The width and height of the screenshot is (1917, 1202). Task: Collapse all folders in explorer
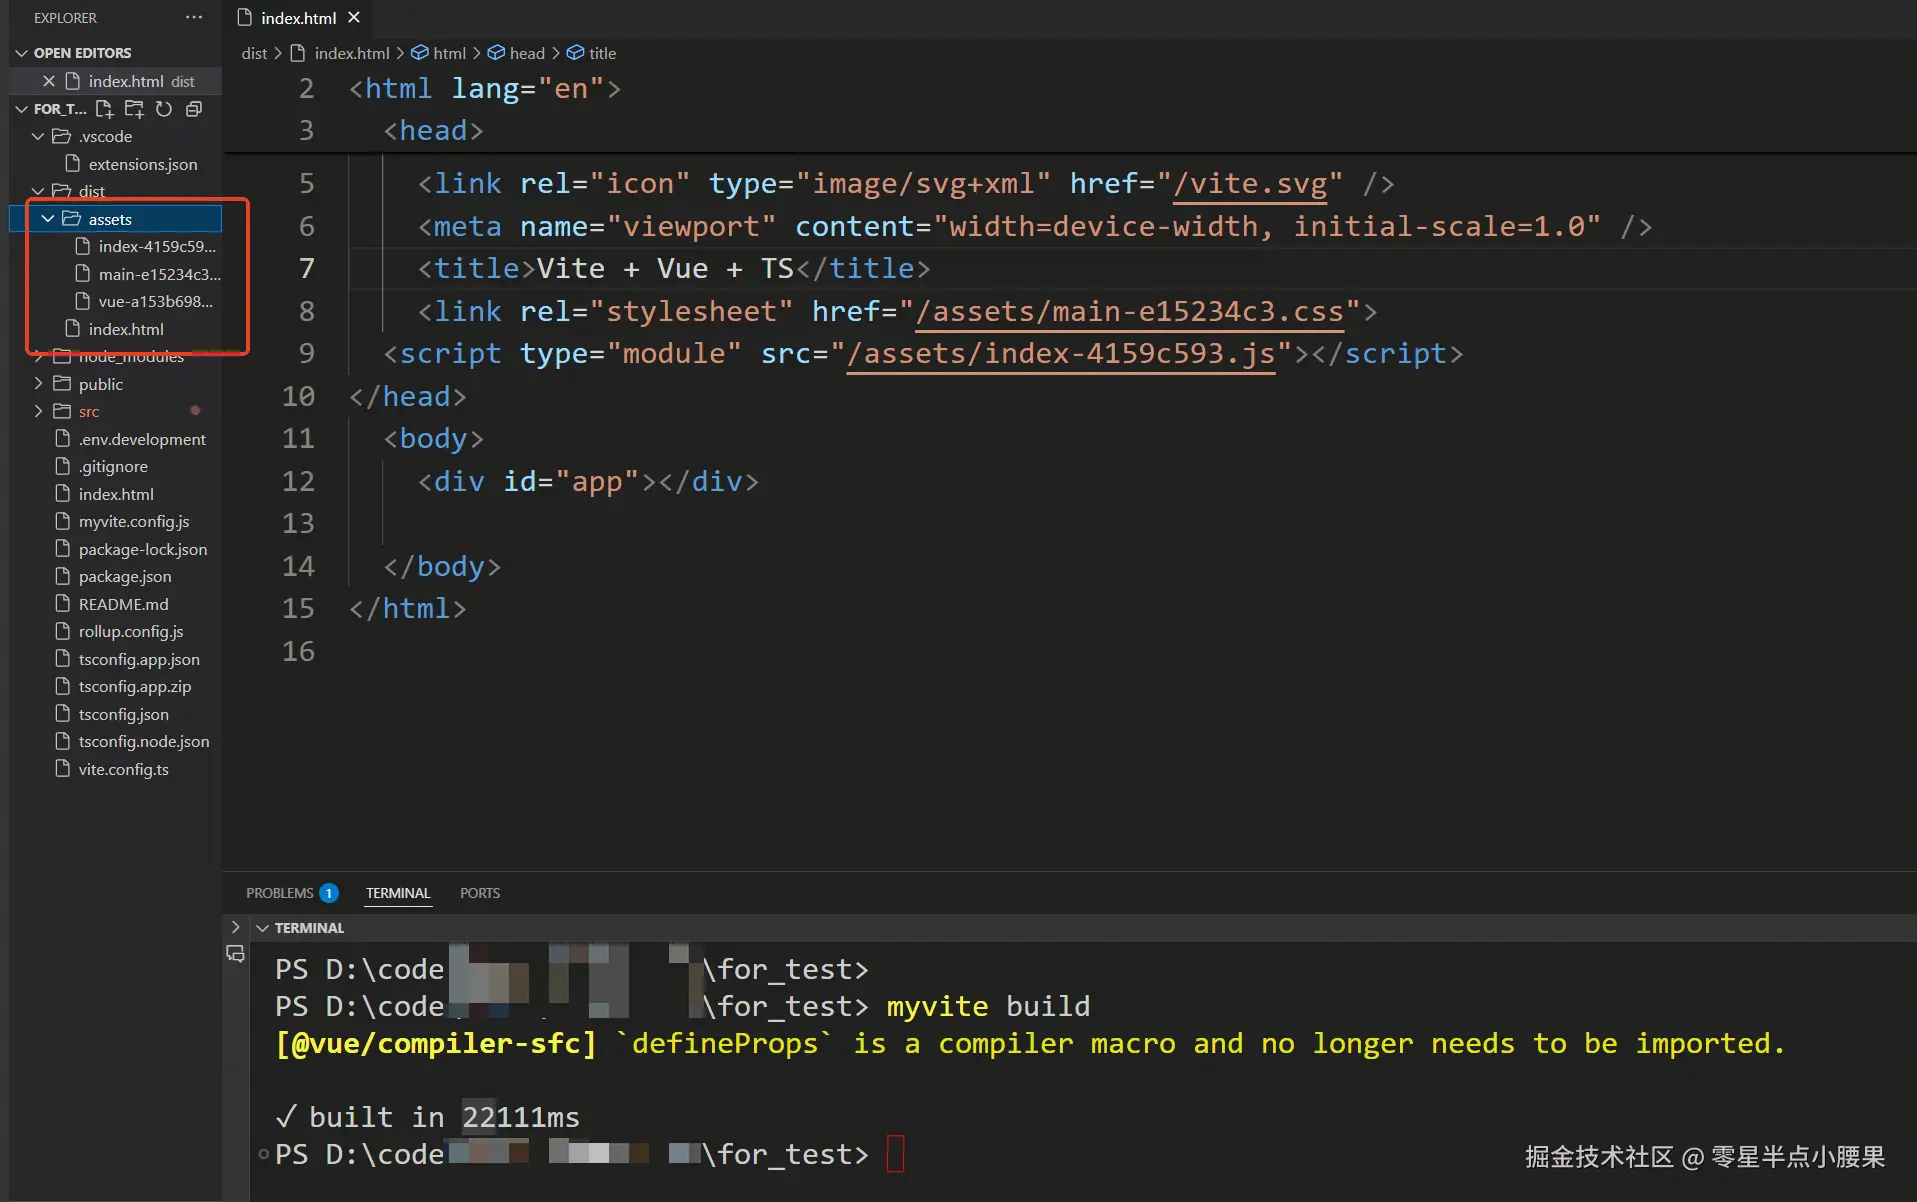tap(194, 109)
